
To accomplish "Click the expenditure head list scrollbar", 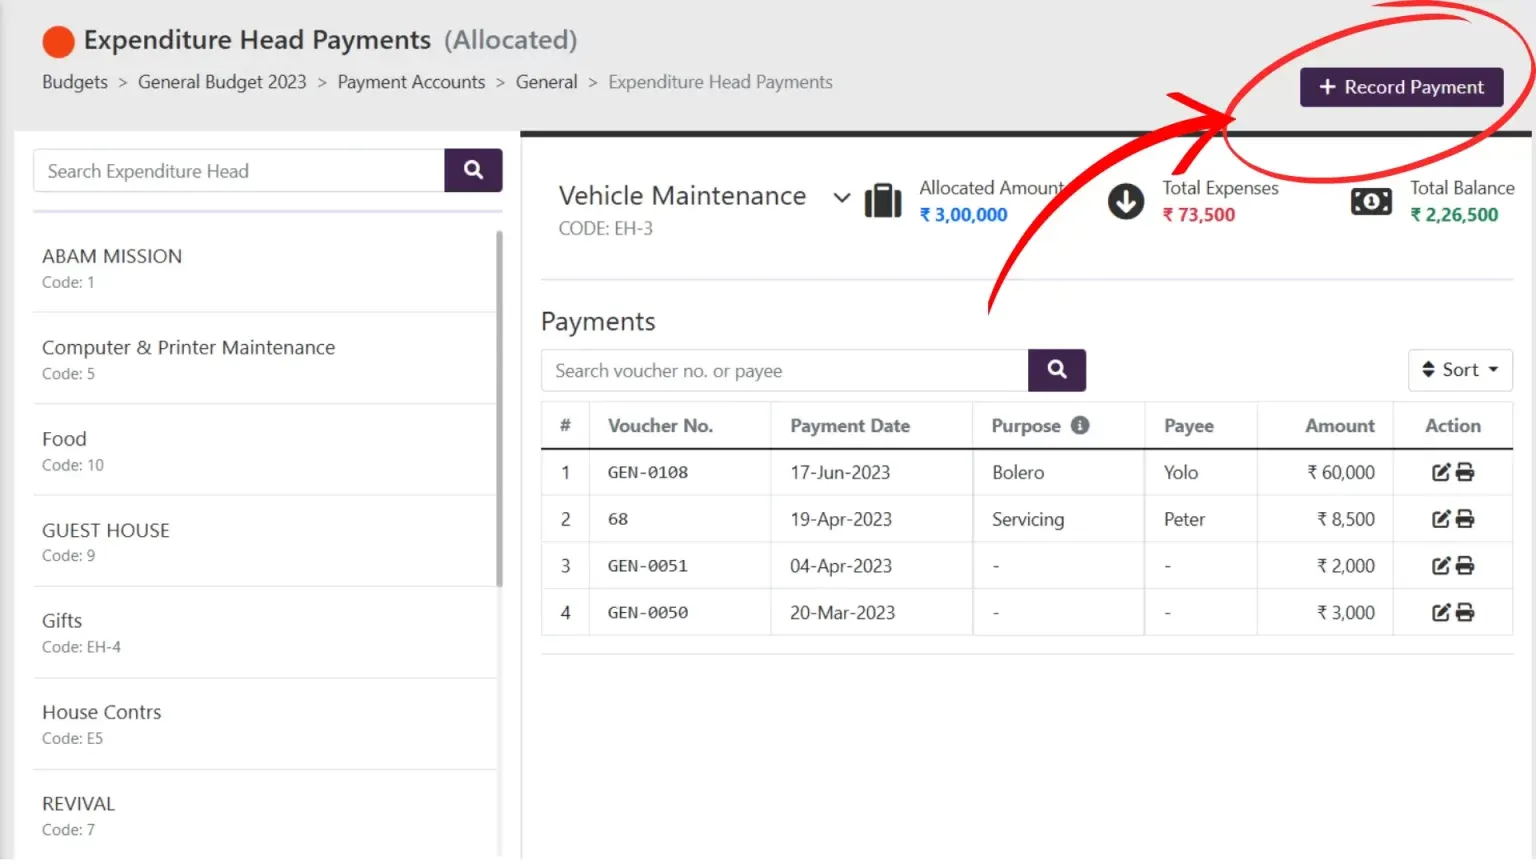I will (499, 408).
